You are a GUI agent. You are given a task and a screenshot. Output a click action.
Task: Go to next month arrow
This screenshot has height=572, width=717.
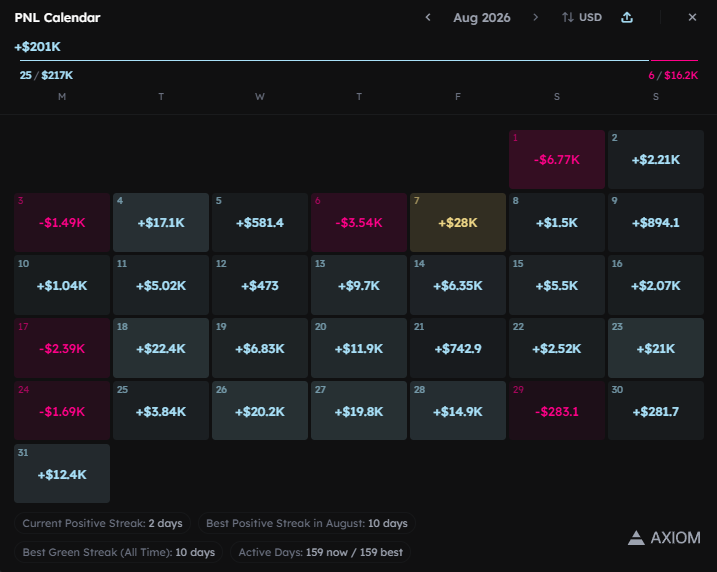pos(535,17)
